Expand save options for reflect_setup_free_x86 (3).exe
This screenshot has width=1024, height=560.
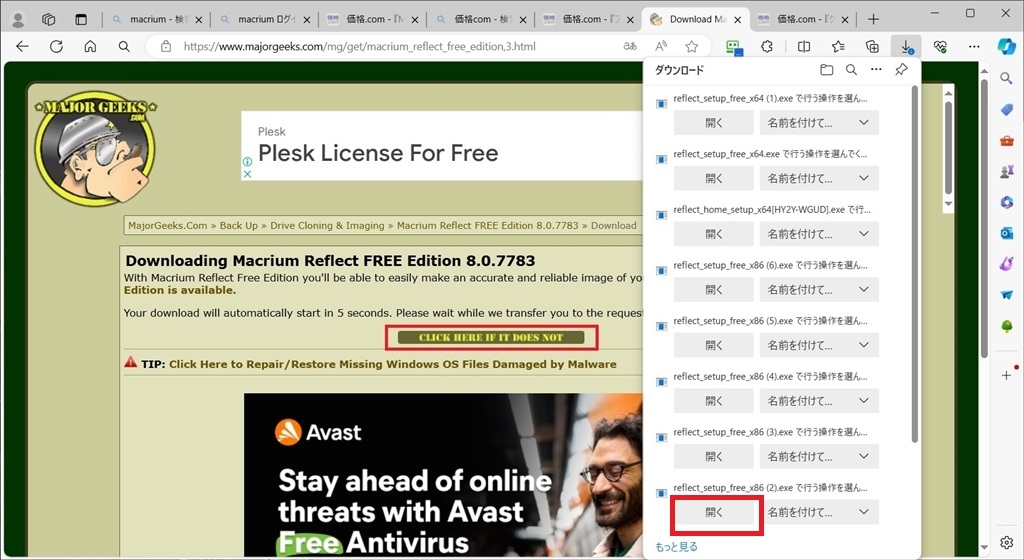click(x=864, y=456)
